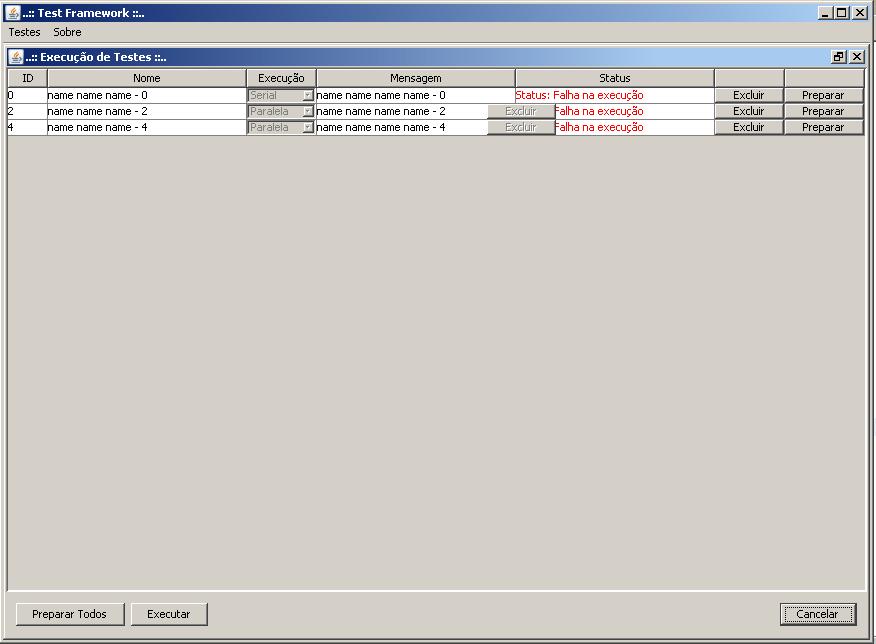Click Excluir button for row 0
The image size is (876, 644).
click(x=749, y=96)
